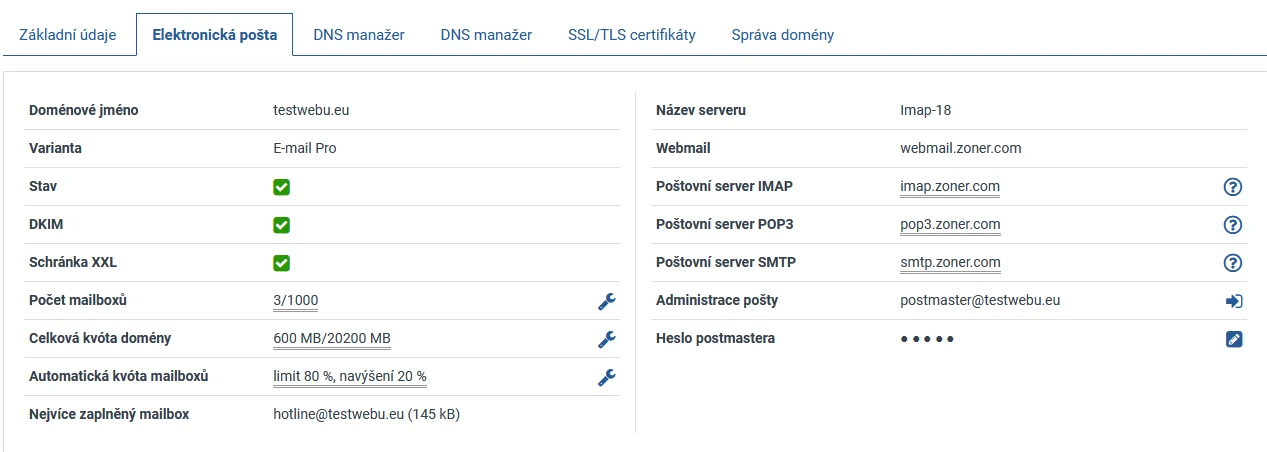Toggle the DKIM green checkbox
Screen dimensions: 1267x452
[282, 225]
